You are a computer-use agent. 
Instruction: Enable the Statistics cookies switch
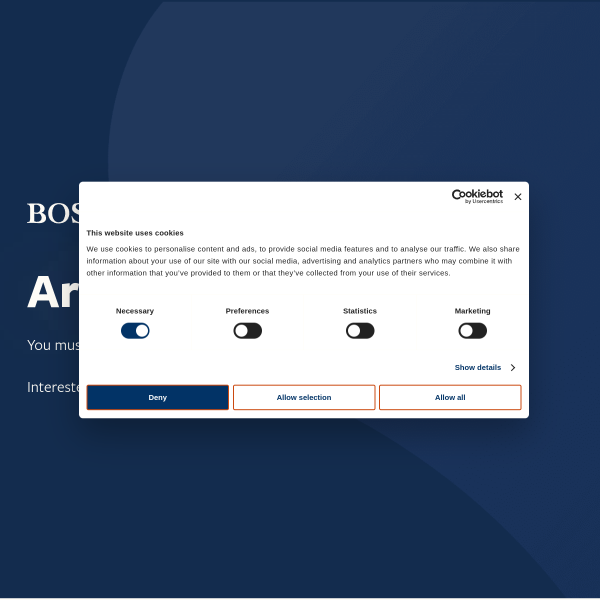(x=360, y=331)
